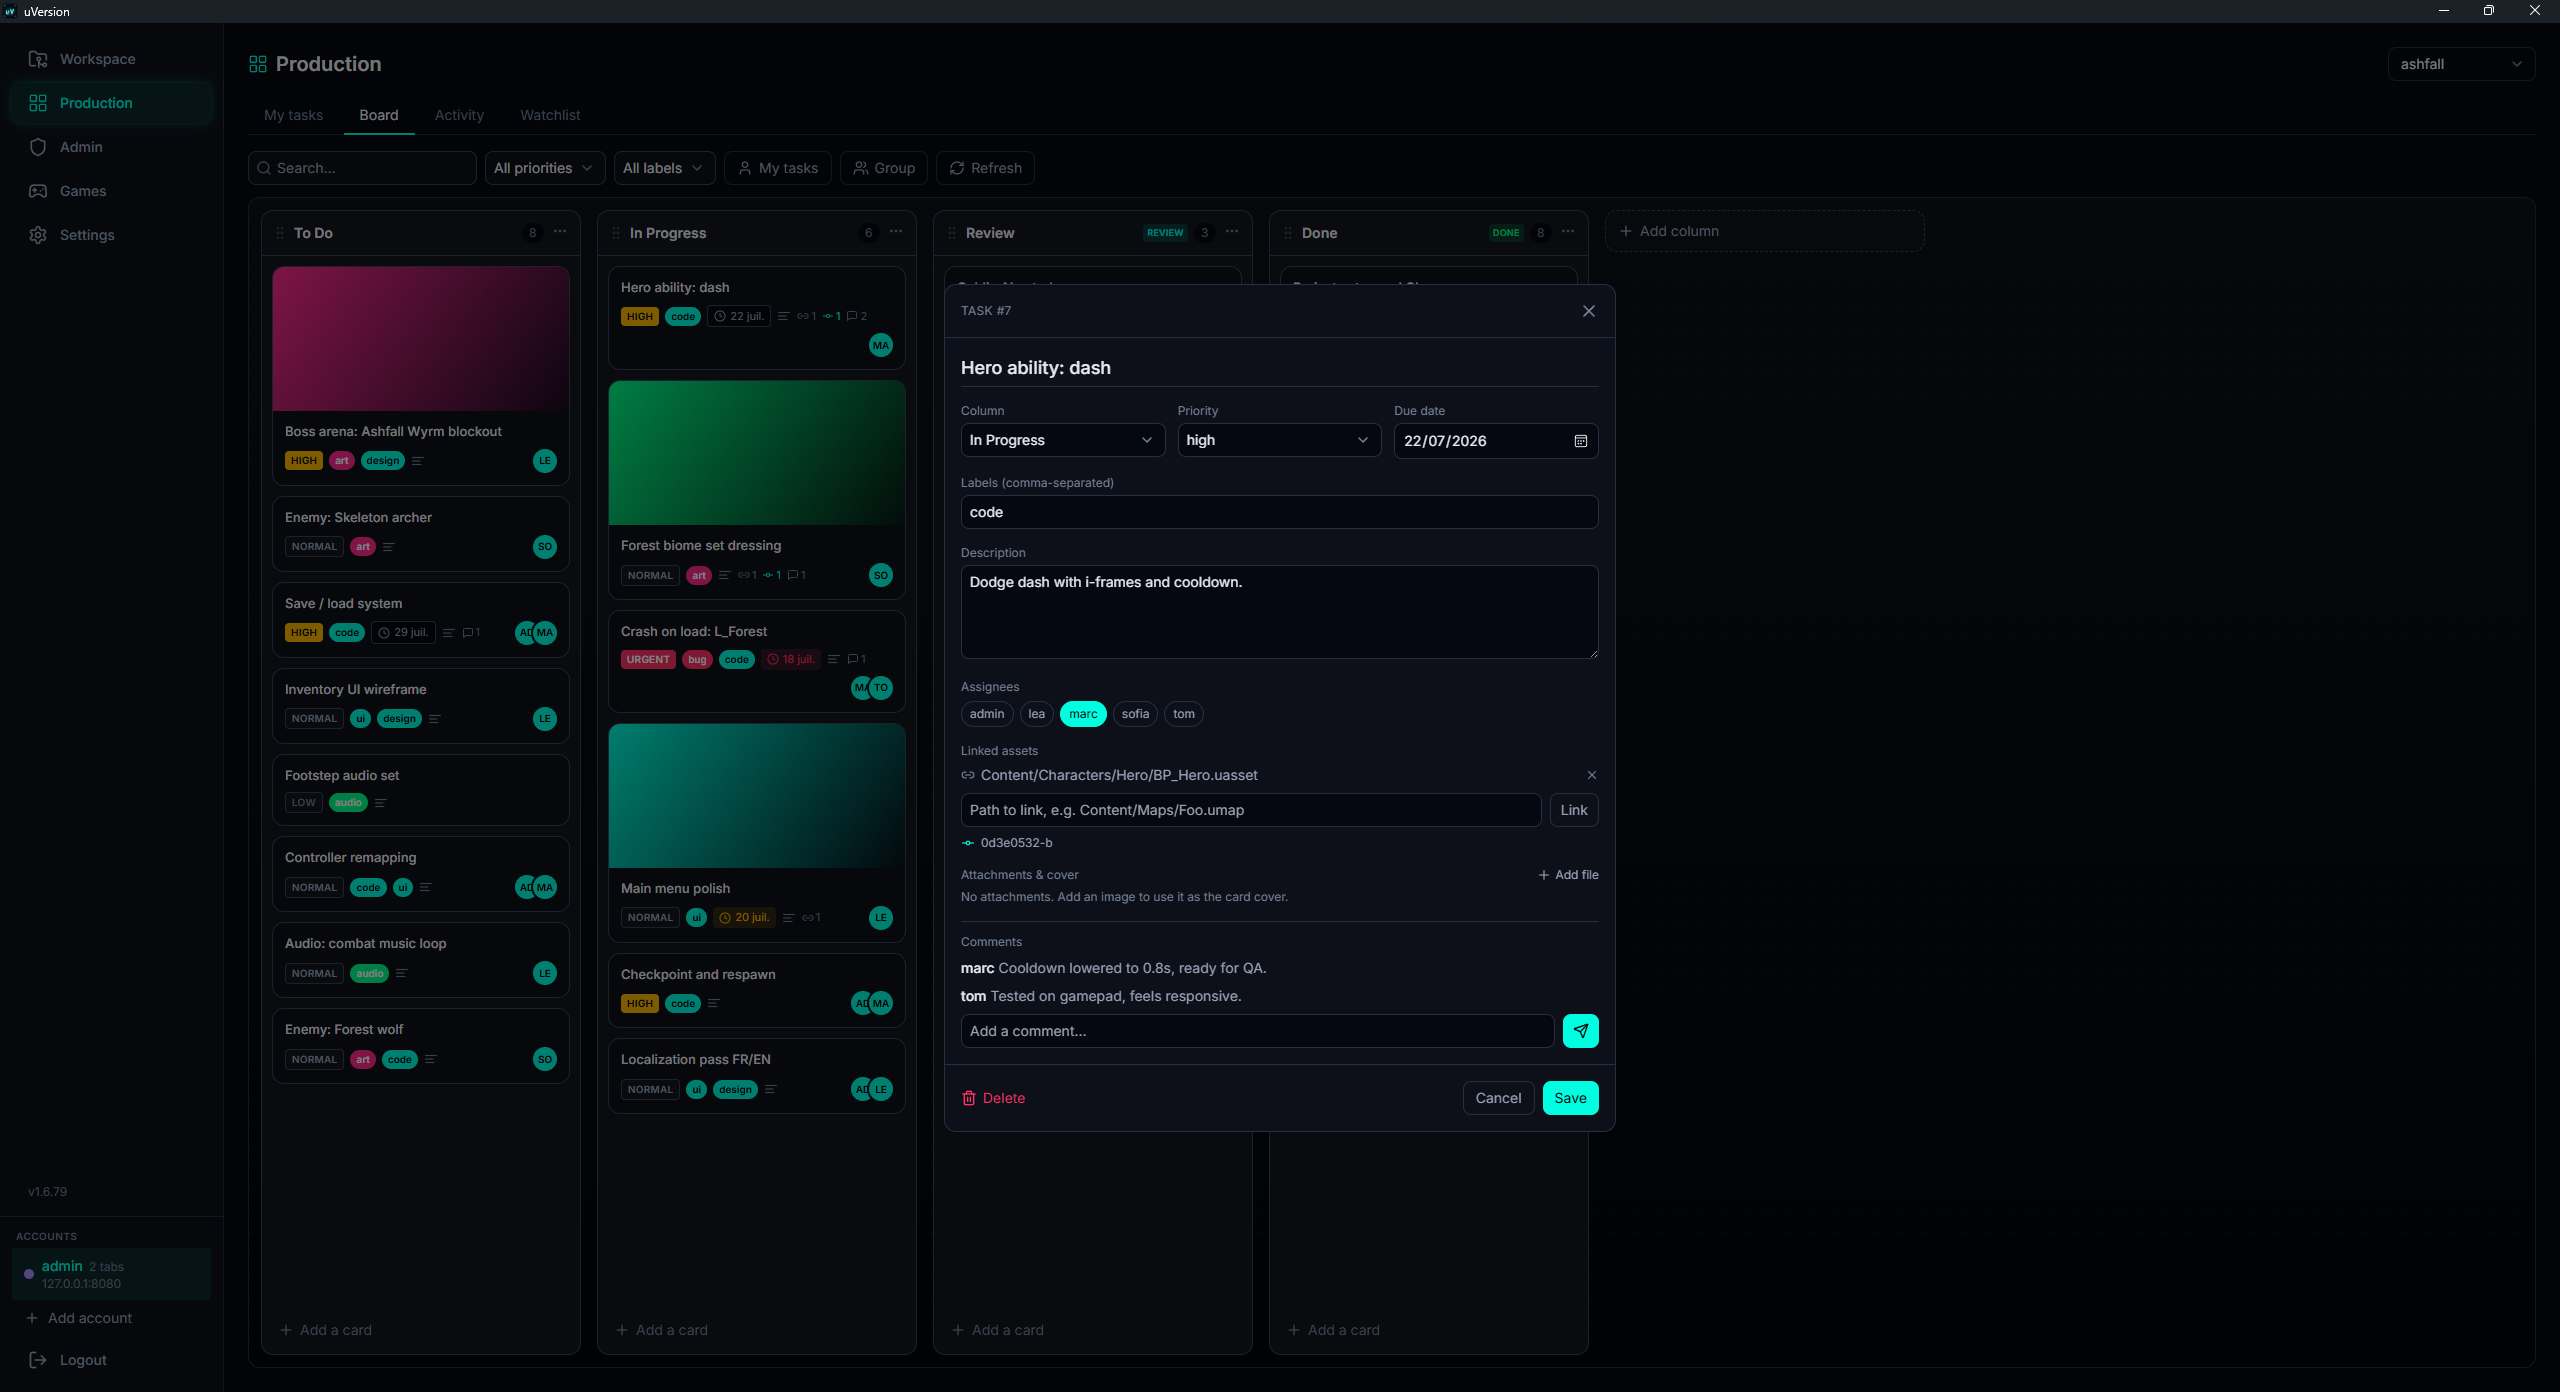Toggle the Group filter button

click(884, 168)
